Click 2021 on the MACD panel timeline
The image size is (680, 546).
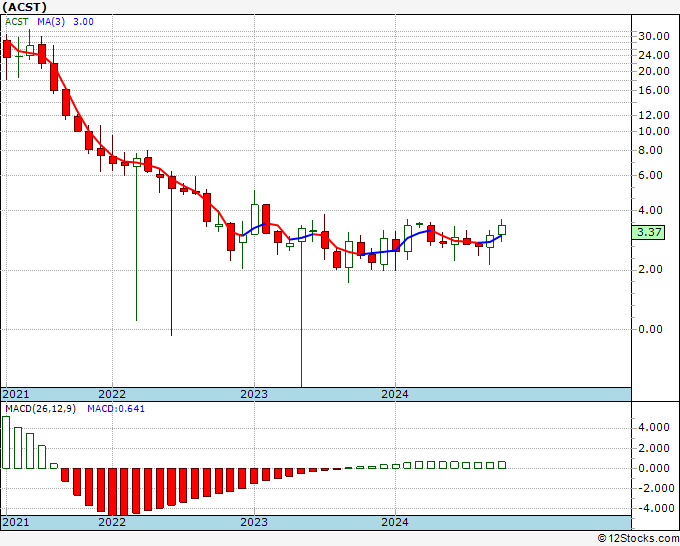click(x=16, y=522)
